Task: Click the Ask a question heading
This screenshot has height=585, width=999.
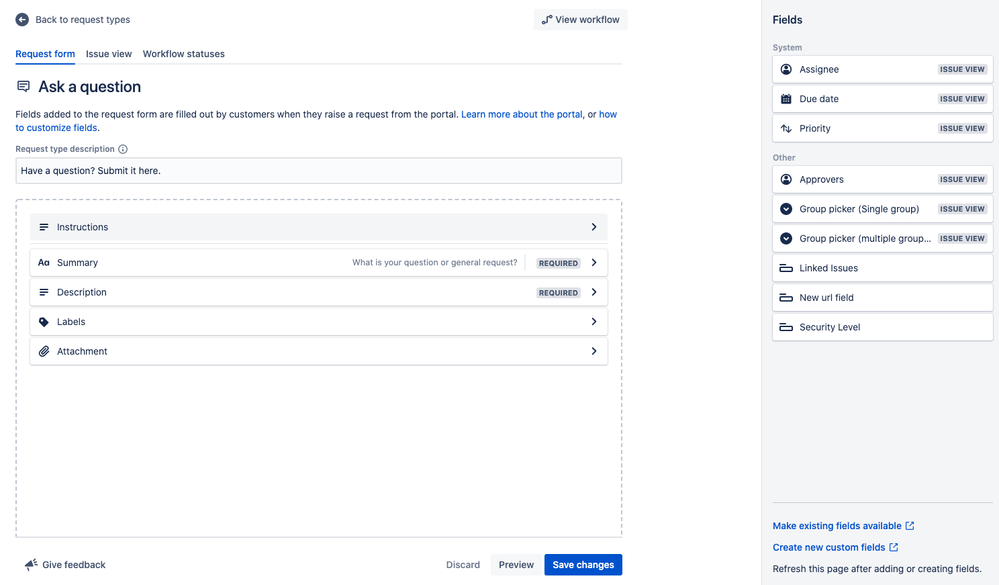Action: (90, 87)
